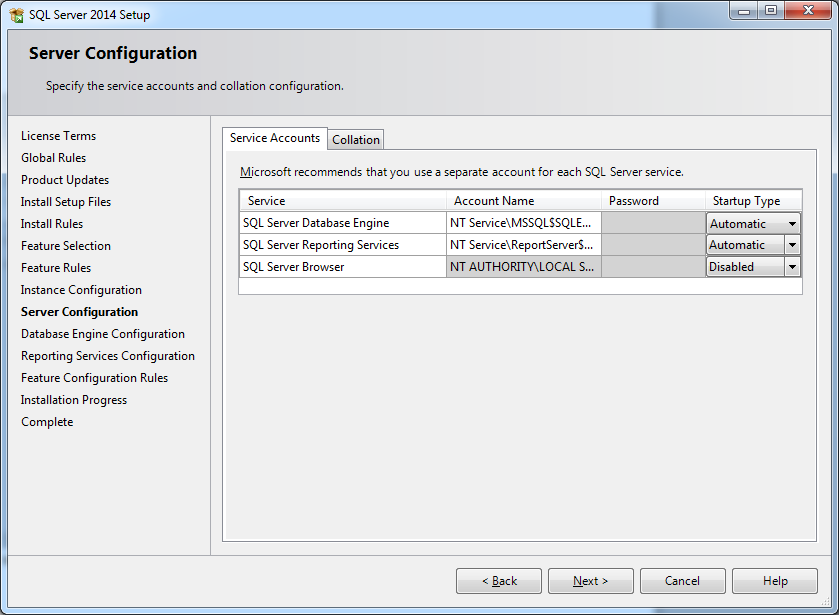The width and height of the screenshot is (839, 615).
Task: Click Global Rules in the steps list
Action: click(x=54, y=158)
